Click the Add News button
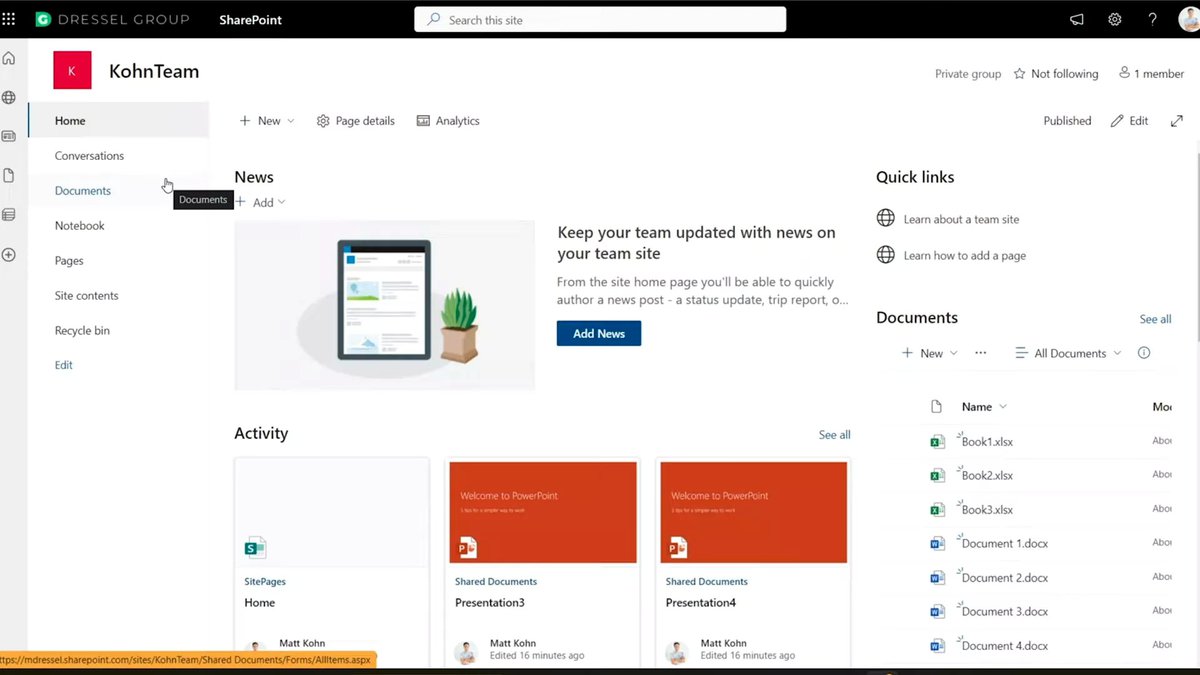Screen dimensions: 1200x675 pos(598,334)
